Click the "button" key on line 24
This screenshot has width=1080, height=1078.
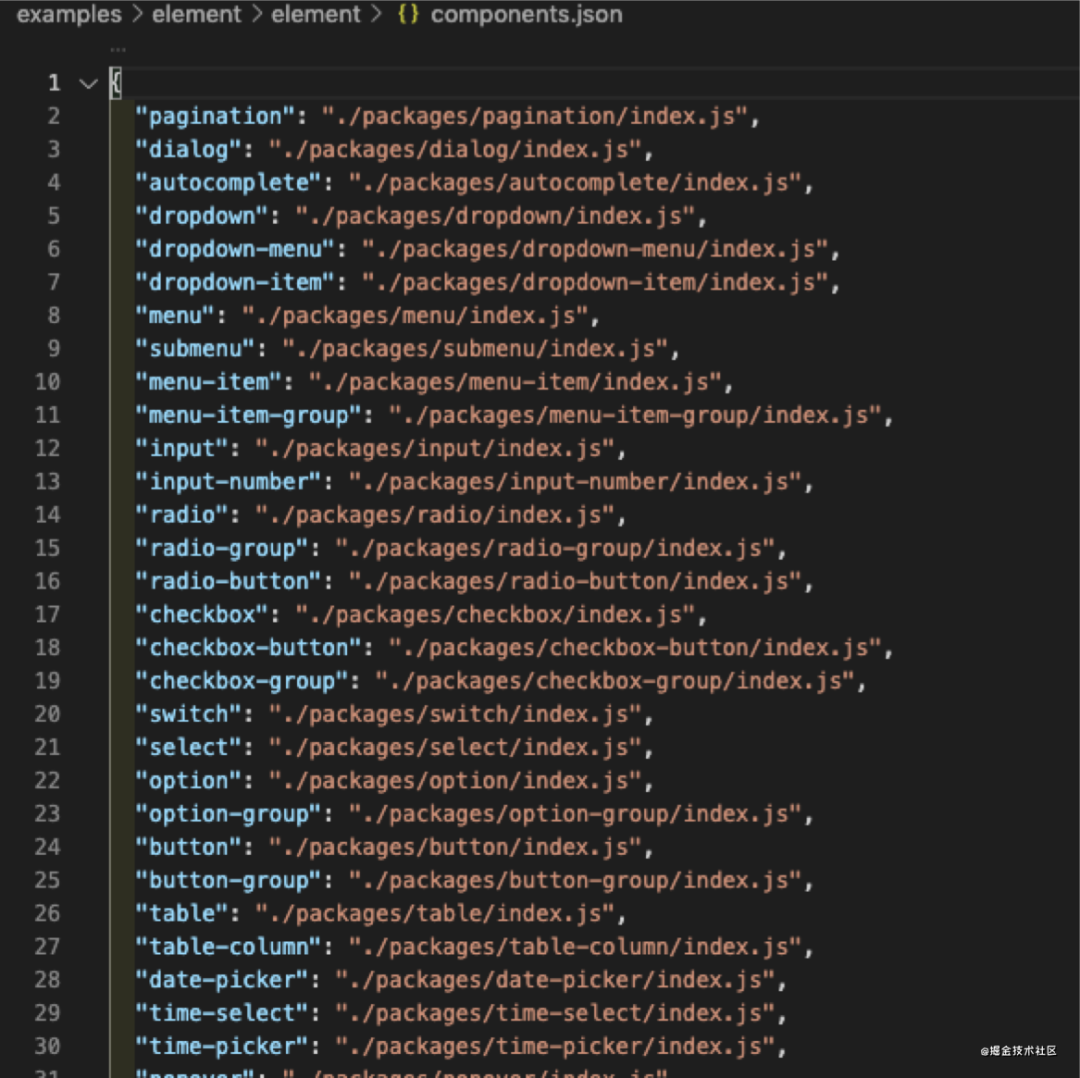click(x=189, y=847)
